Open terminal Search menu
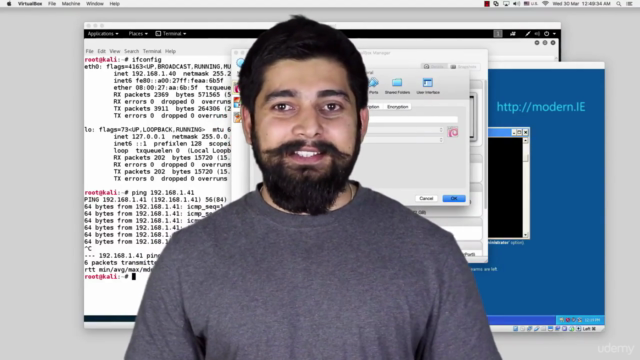The width and height of the screenshot is (640, 360). coord(131,51)
